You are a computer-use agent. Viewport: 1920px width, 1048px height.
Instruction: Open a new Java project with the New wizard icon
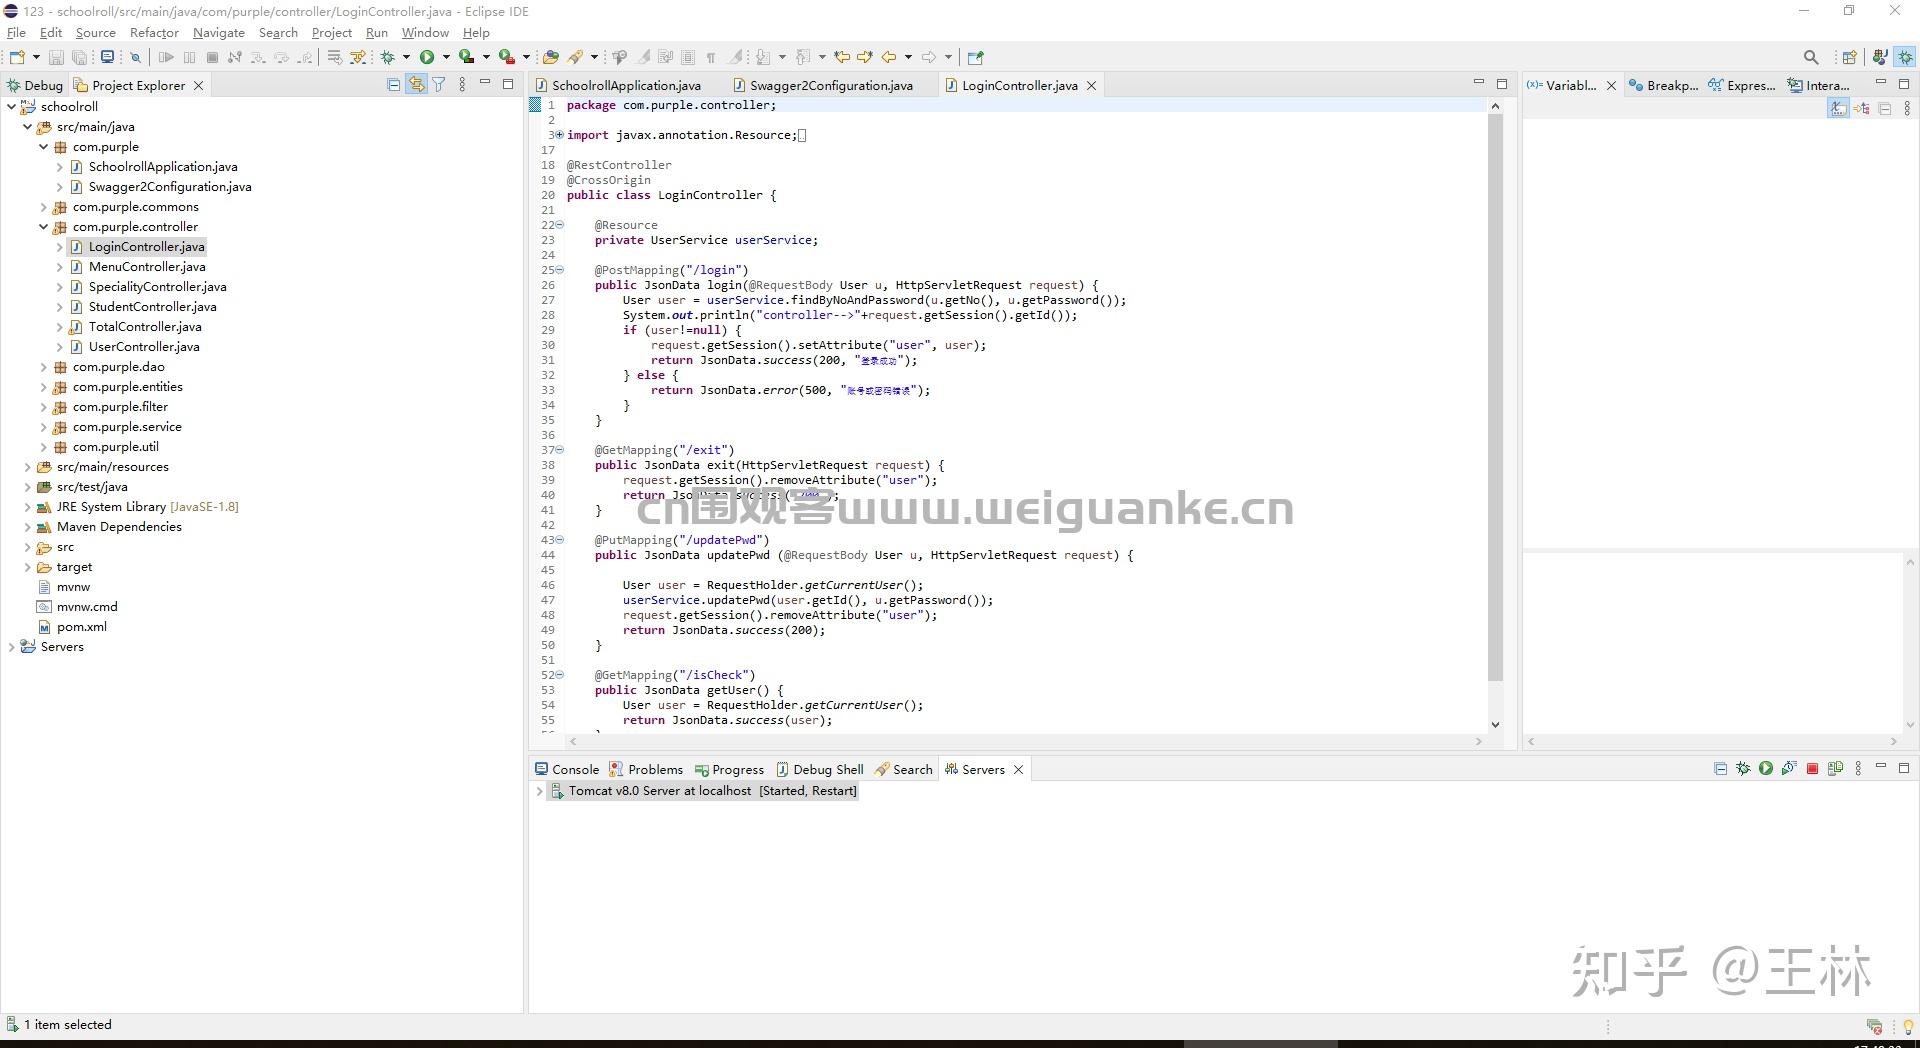[x=17, y=57]
